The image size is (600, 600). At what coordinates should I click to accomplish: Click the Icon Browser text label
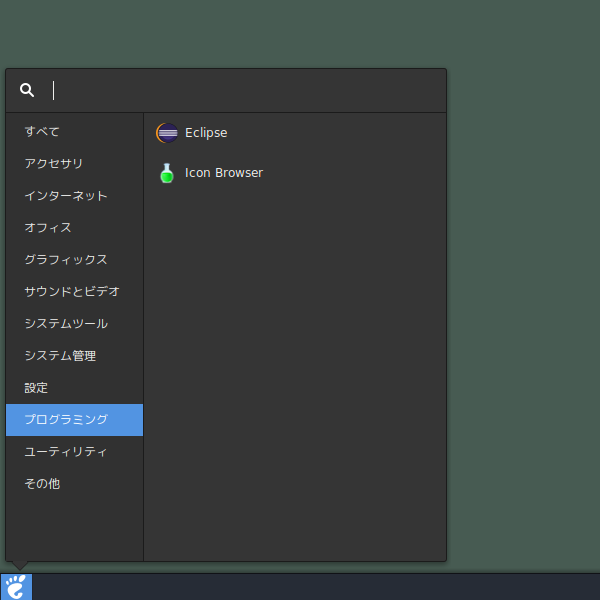click(x=224, y=173)
